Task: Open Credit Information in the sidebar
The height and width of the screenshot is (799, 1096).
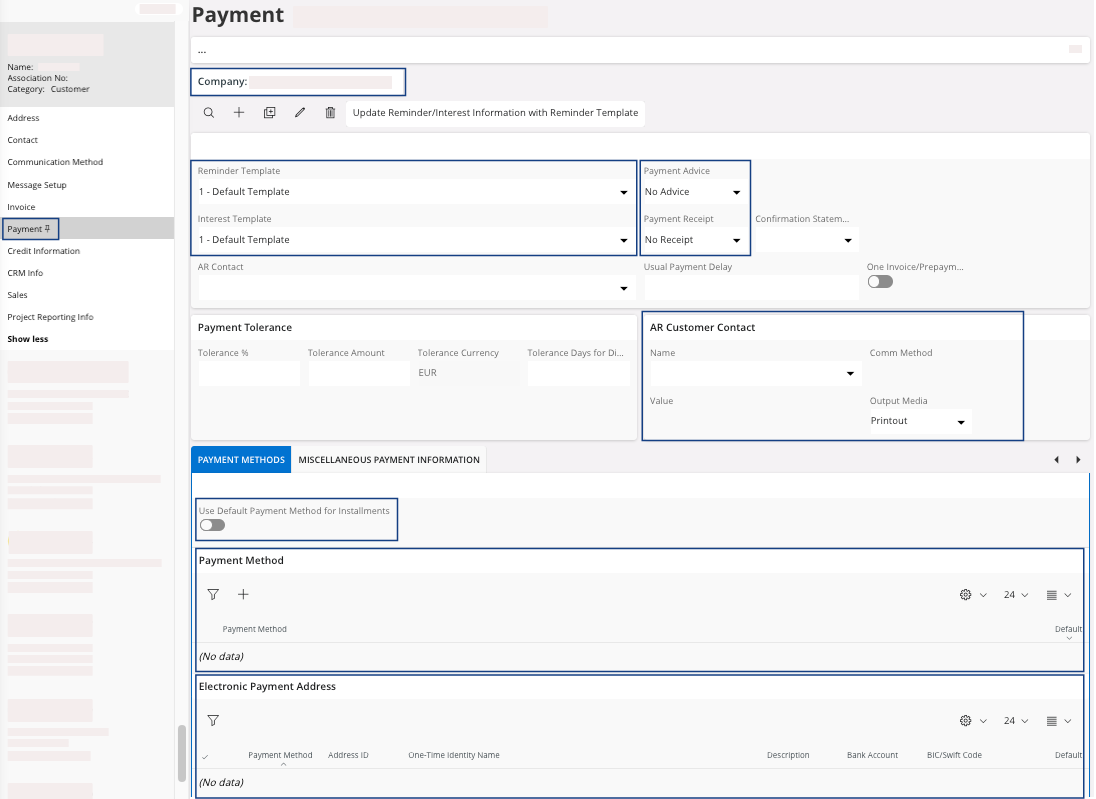Action: (x=44, y=251)
